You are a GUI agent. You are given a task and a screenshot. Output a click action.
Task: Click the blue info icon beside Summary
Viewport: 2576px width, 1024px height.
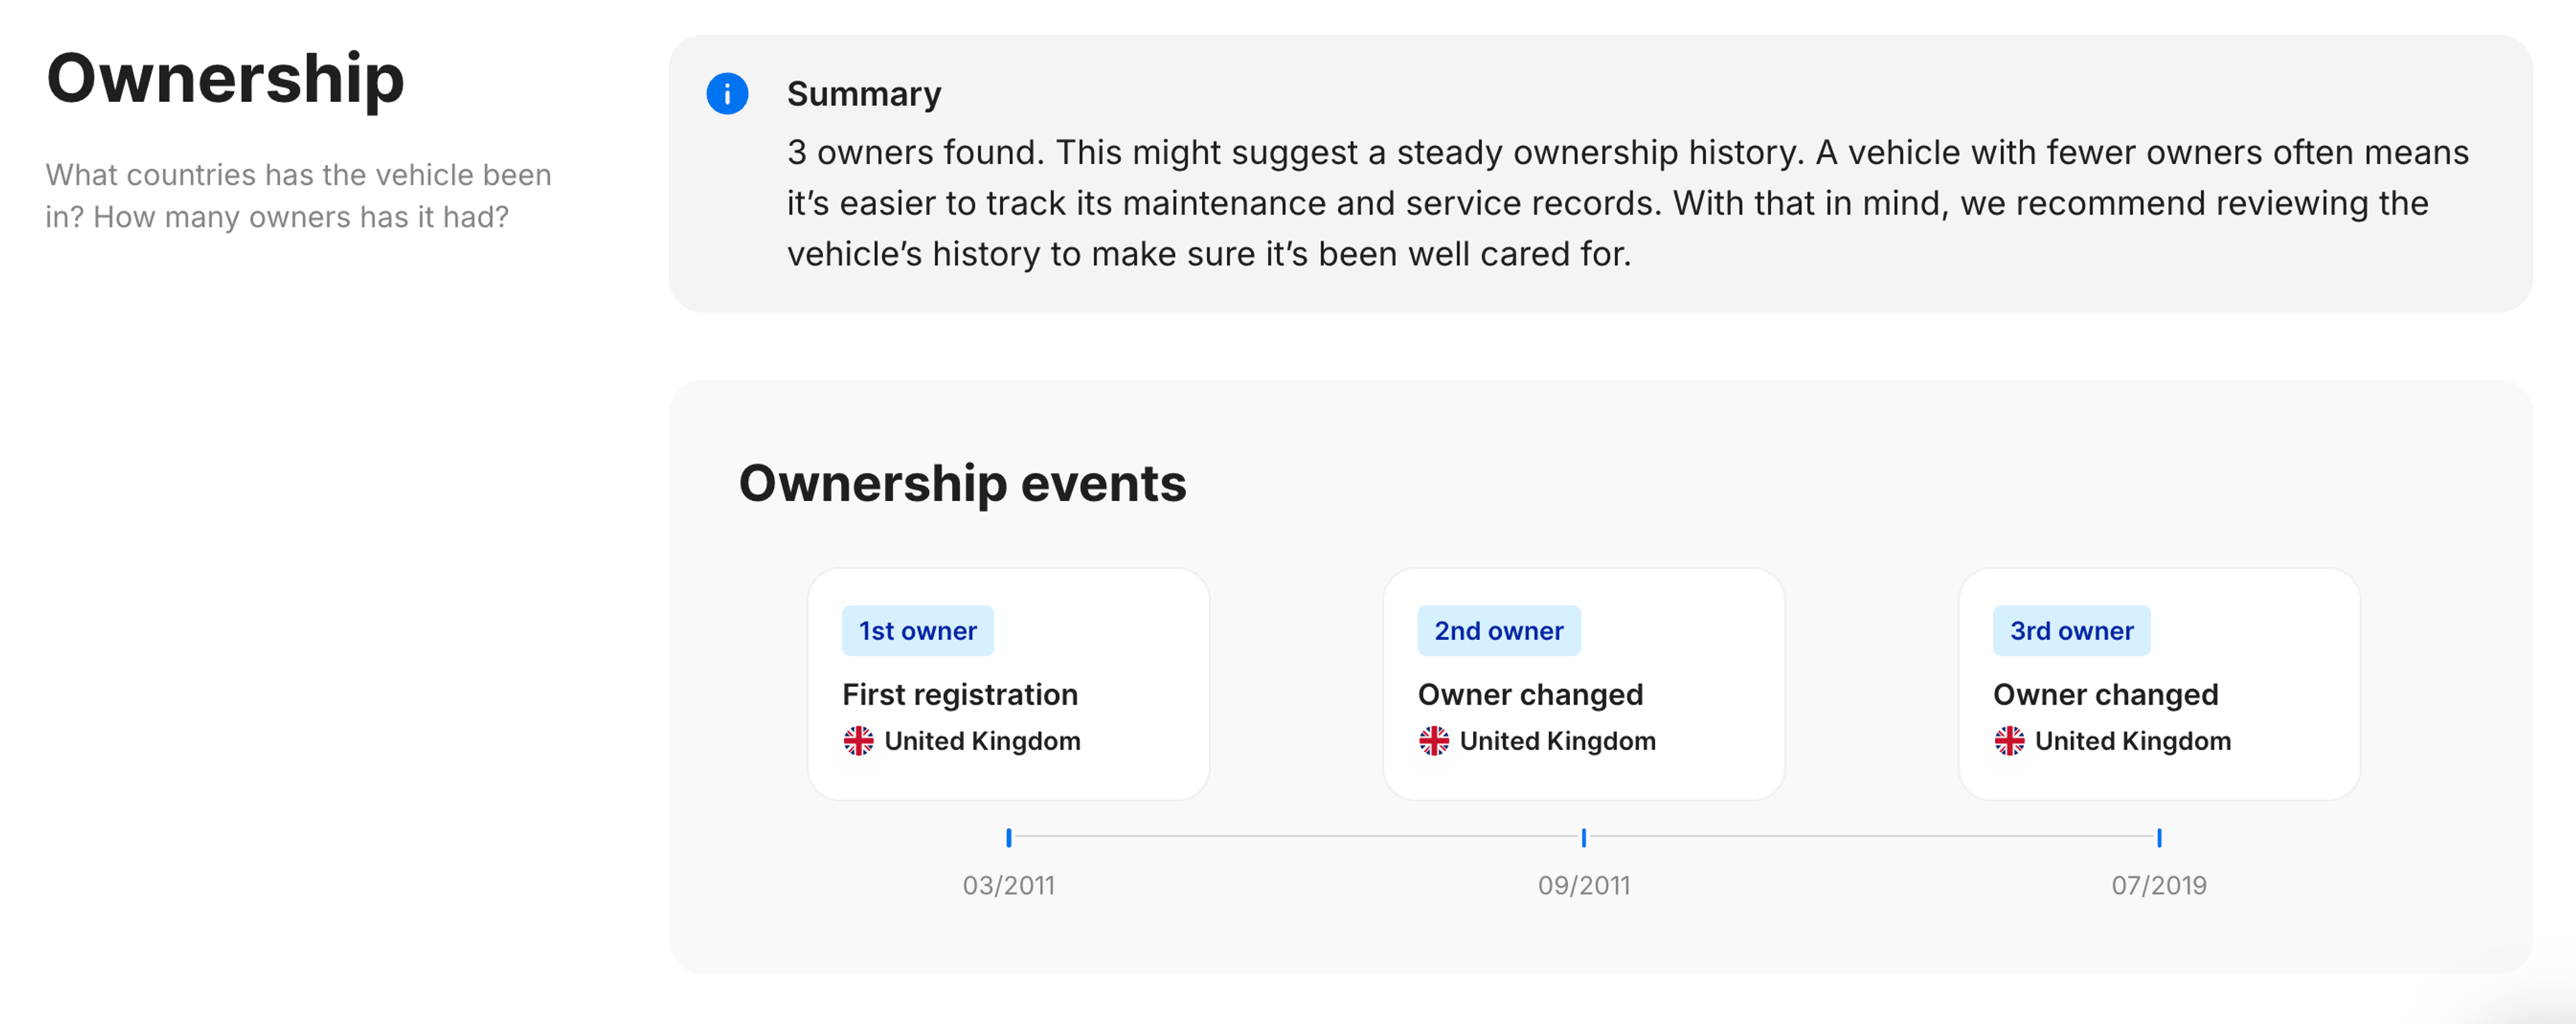[727, 94]
